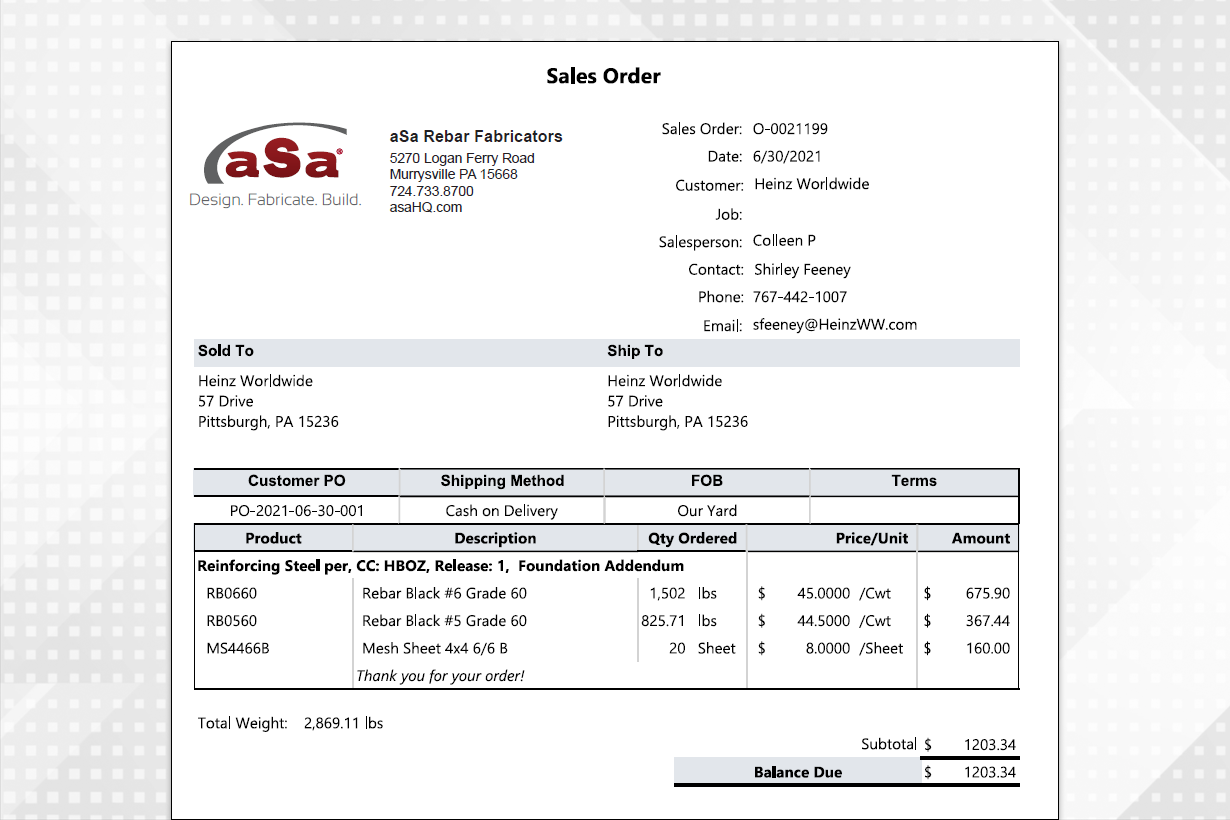
Task: Click customer name Heinz Worldwide in header
Action: (x=811, y=184)
